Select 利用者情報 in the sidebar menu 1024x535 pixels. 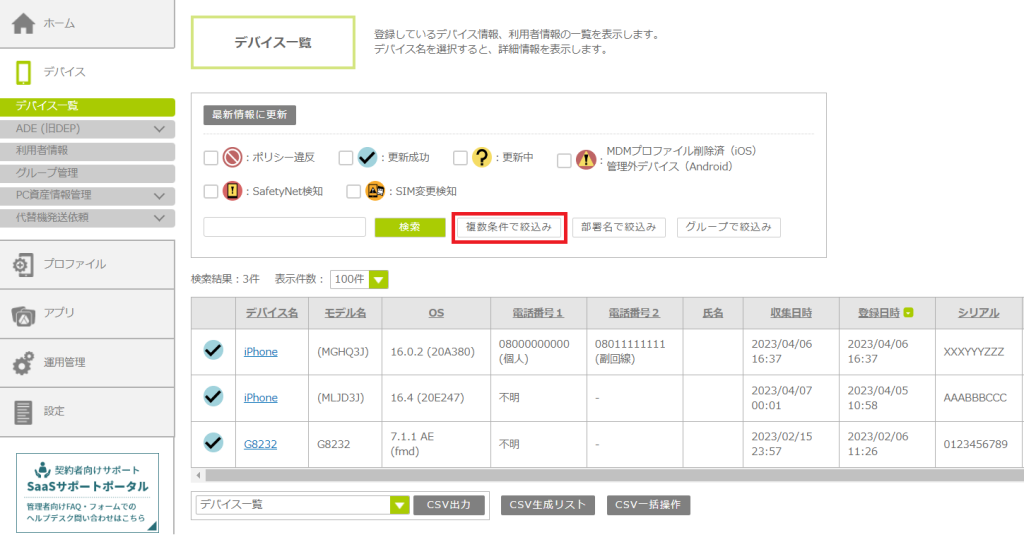[42, 151]
